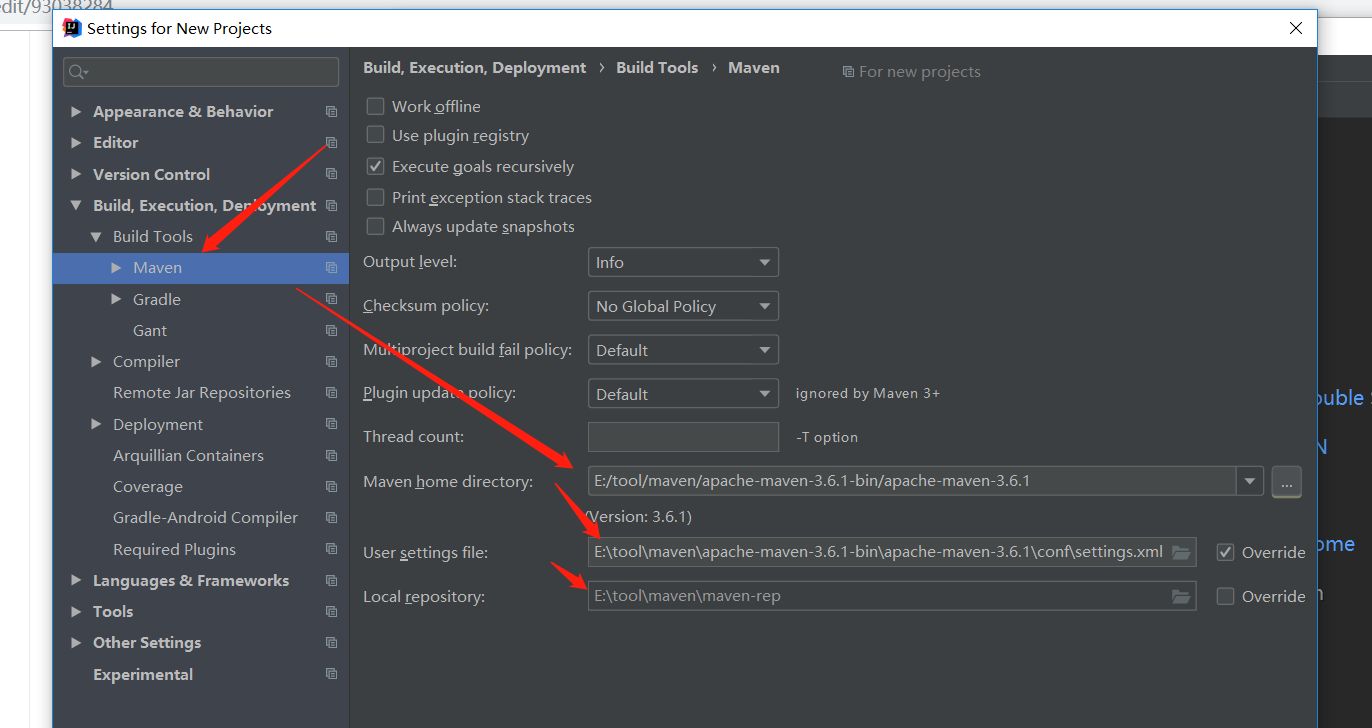Click project-level icon beside Gradle
The image size is (1372, 728).
[331, 299]
